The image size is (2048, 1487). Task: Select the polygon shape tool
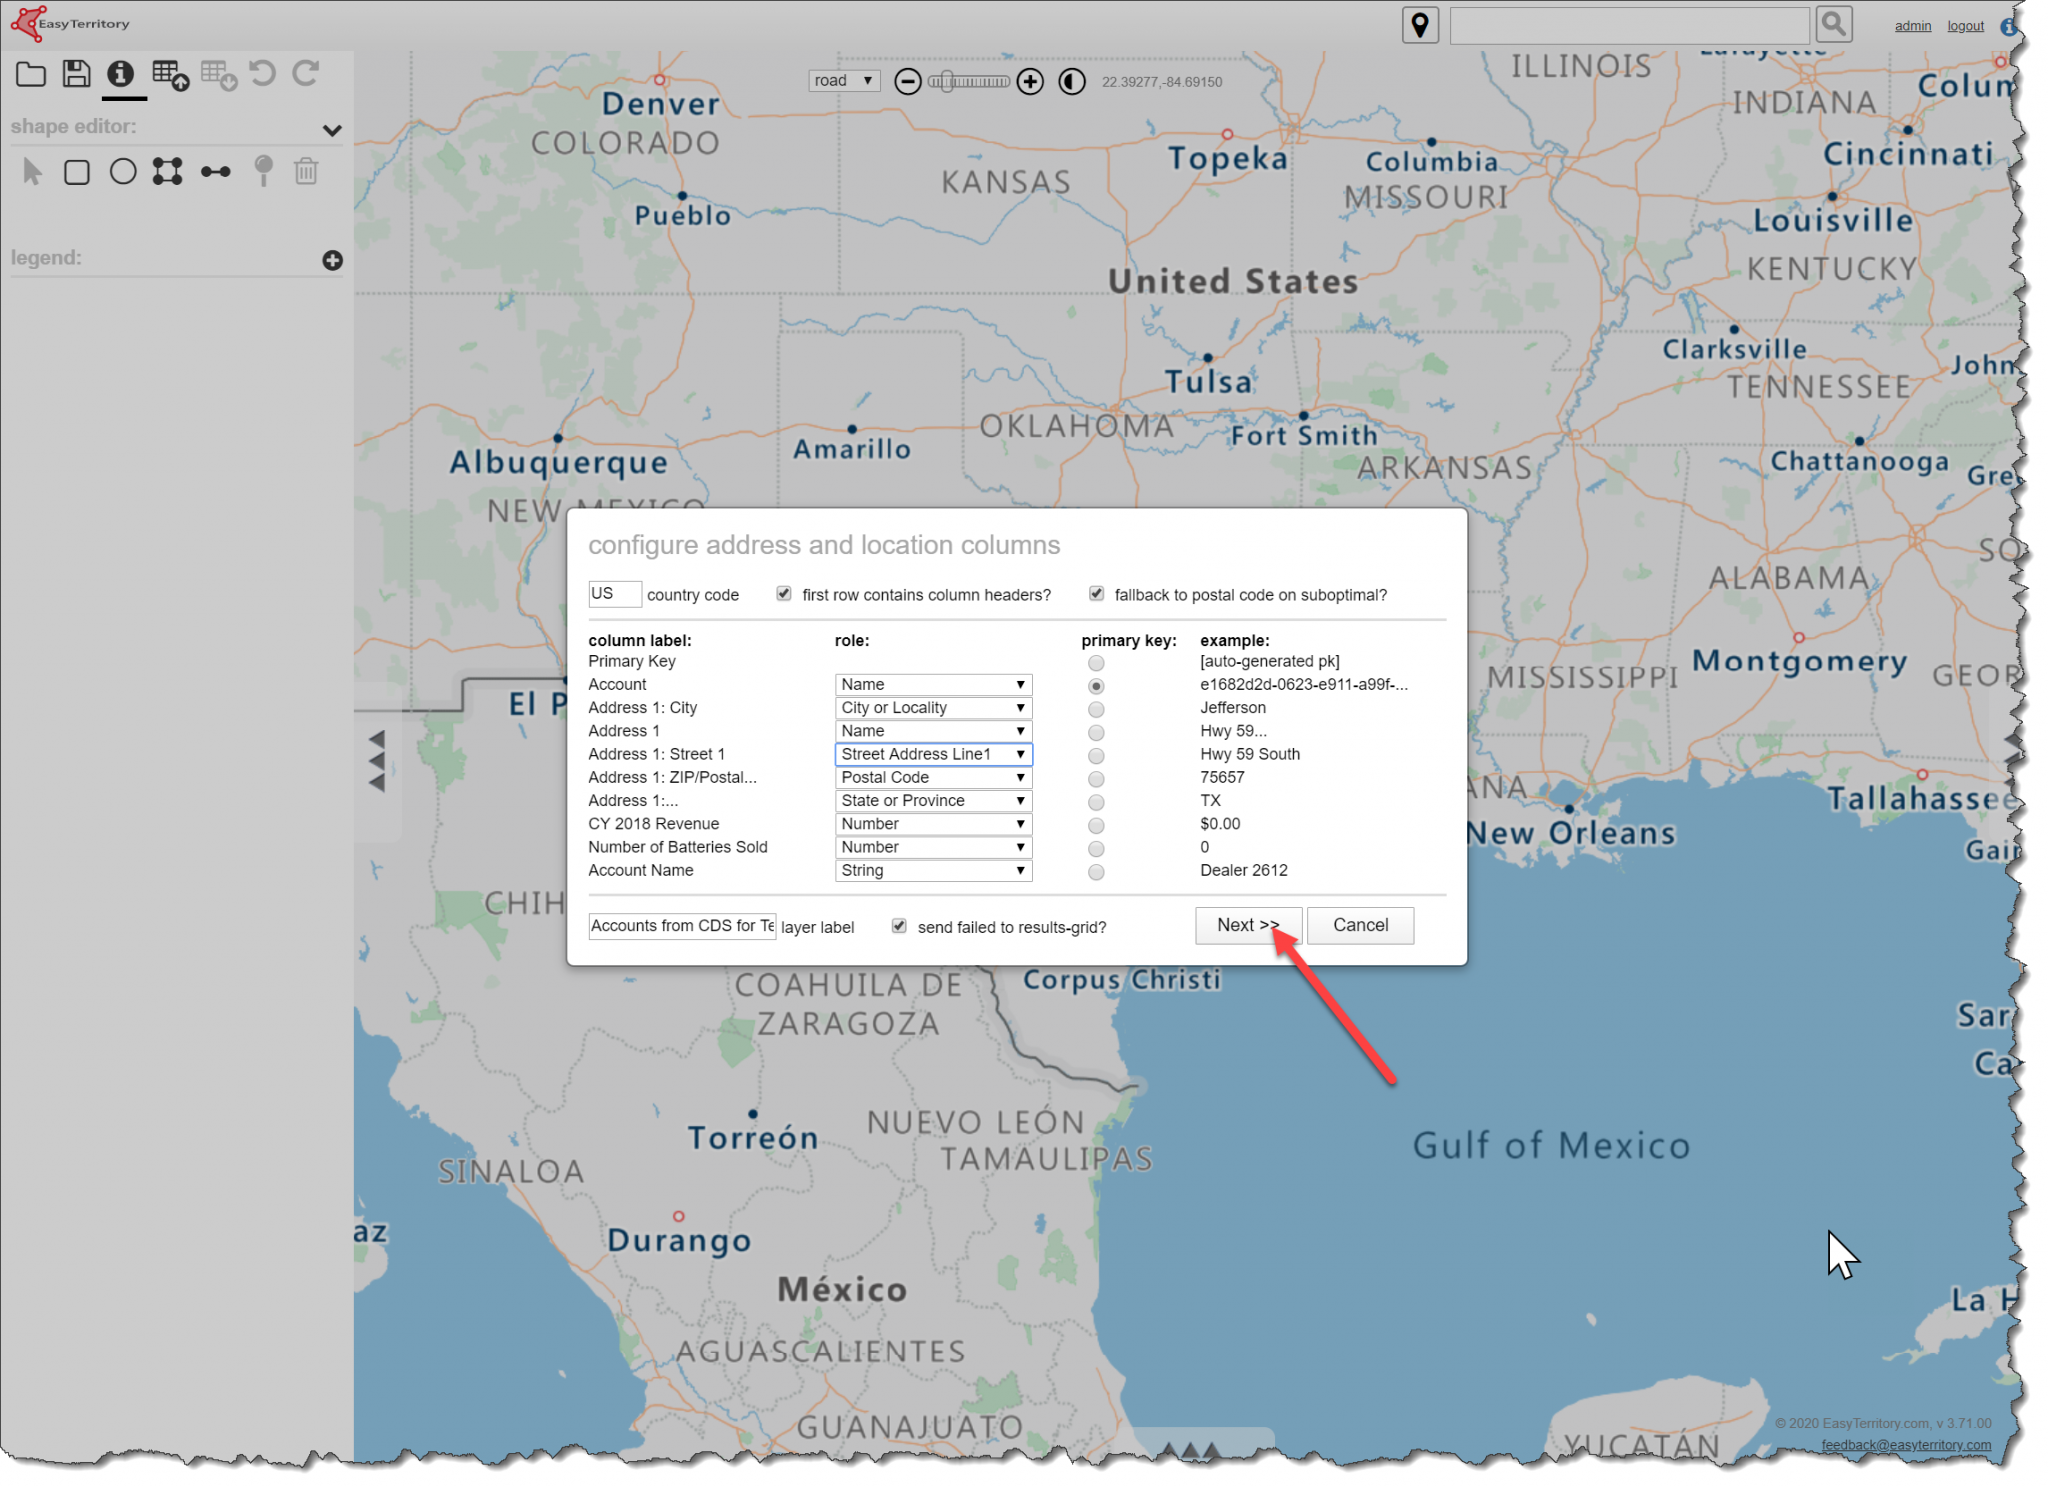[x=168, y=172]
